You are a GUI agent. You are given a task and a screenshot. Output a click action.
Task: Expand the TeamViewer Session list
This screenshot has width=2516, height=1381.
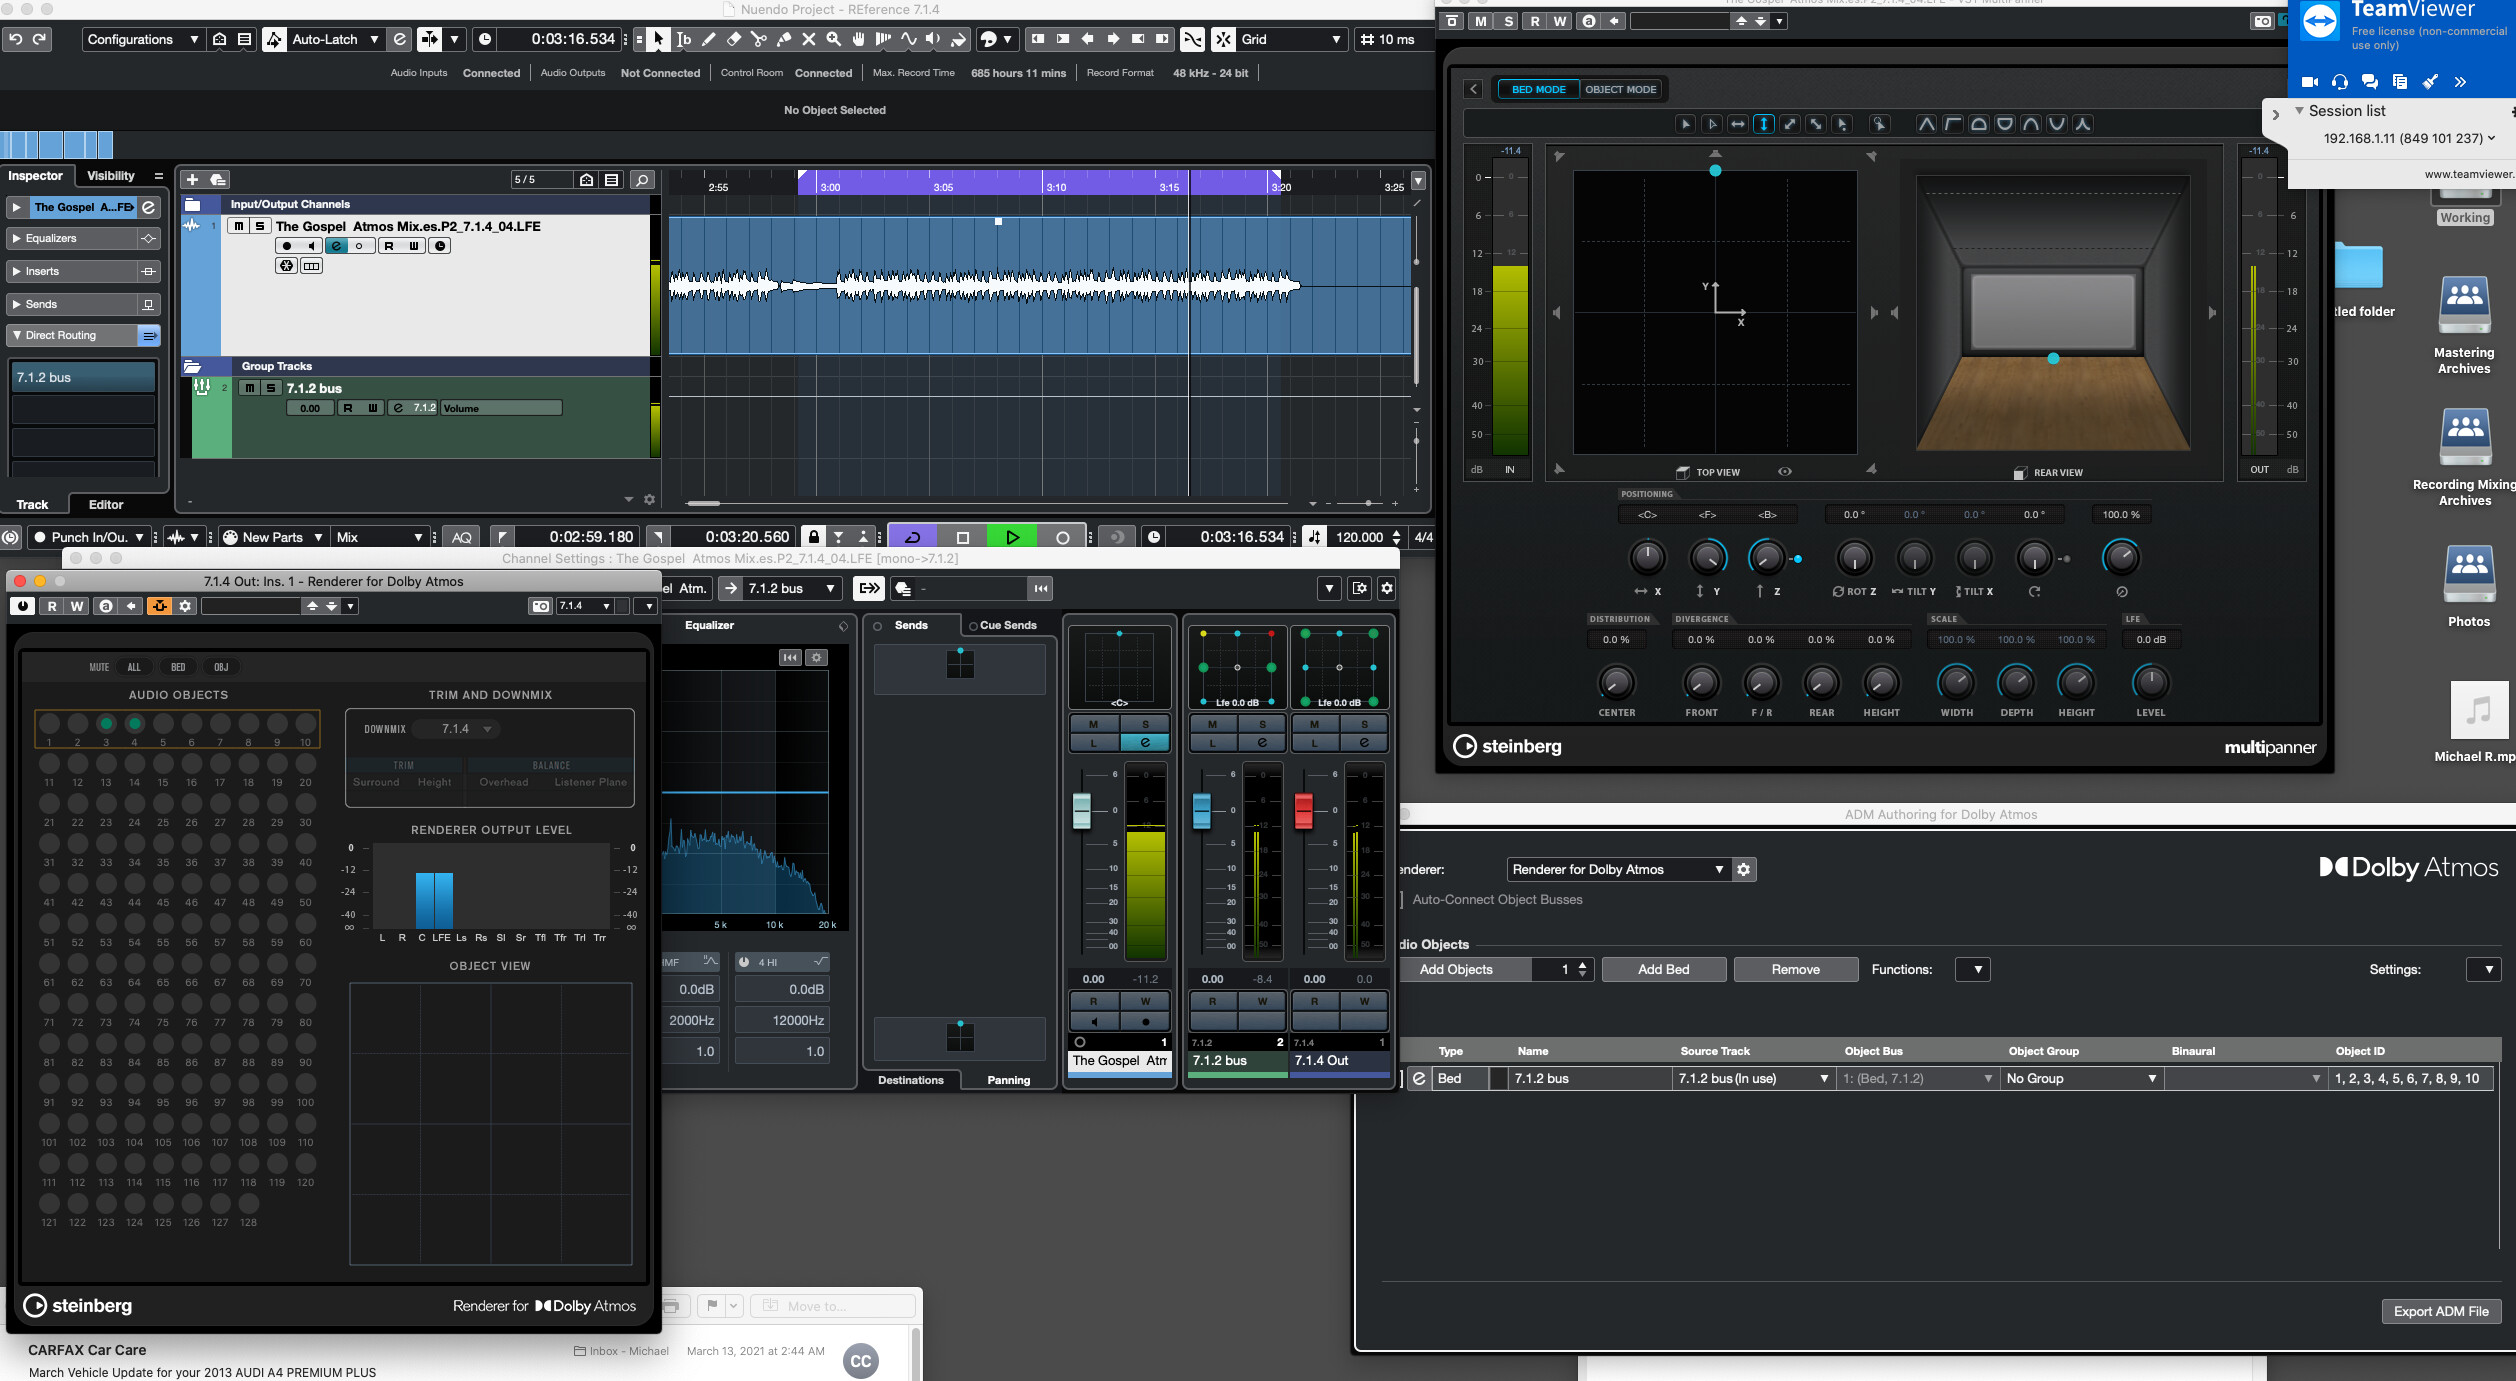click(2300, 111)
